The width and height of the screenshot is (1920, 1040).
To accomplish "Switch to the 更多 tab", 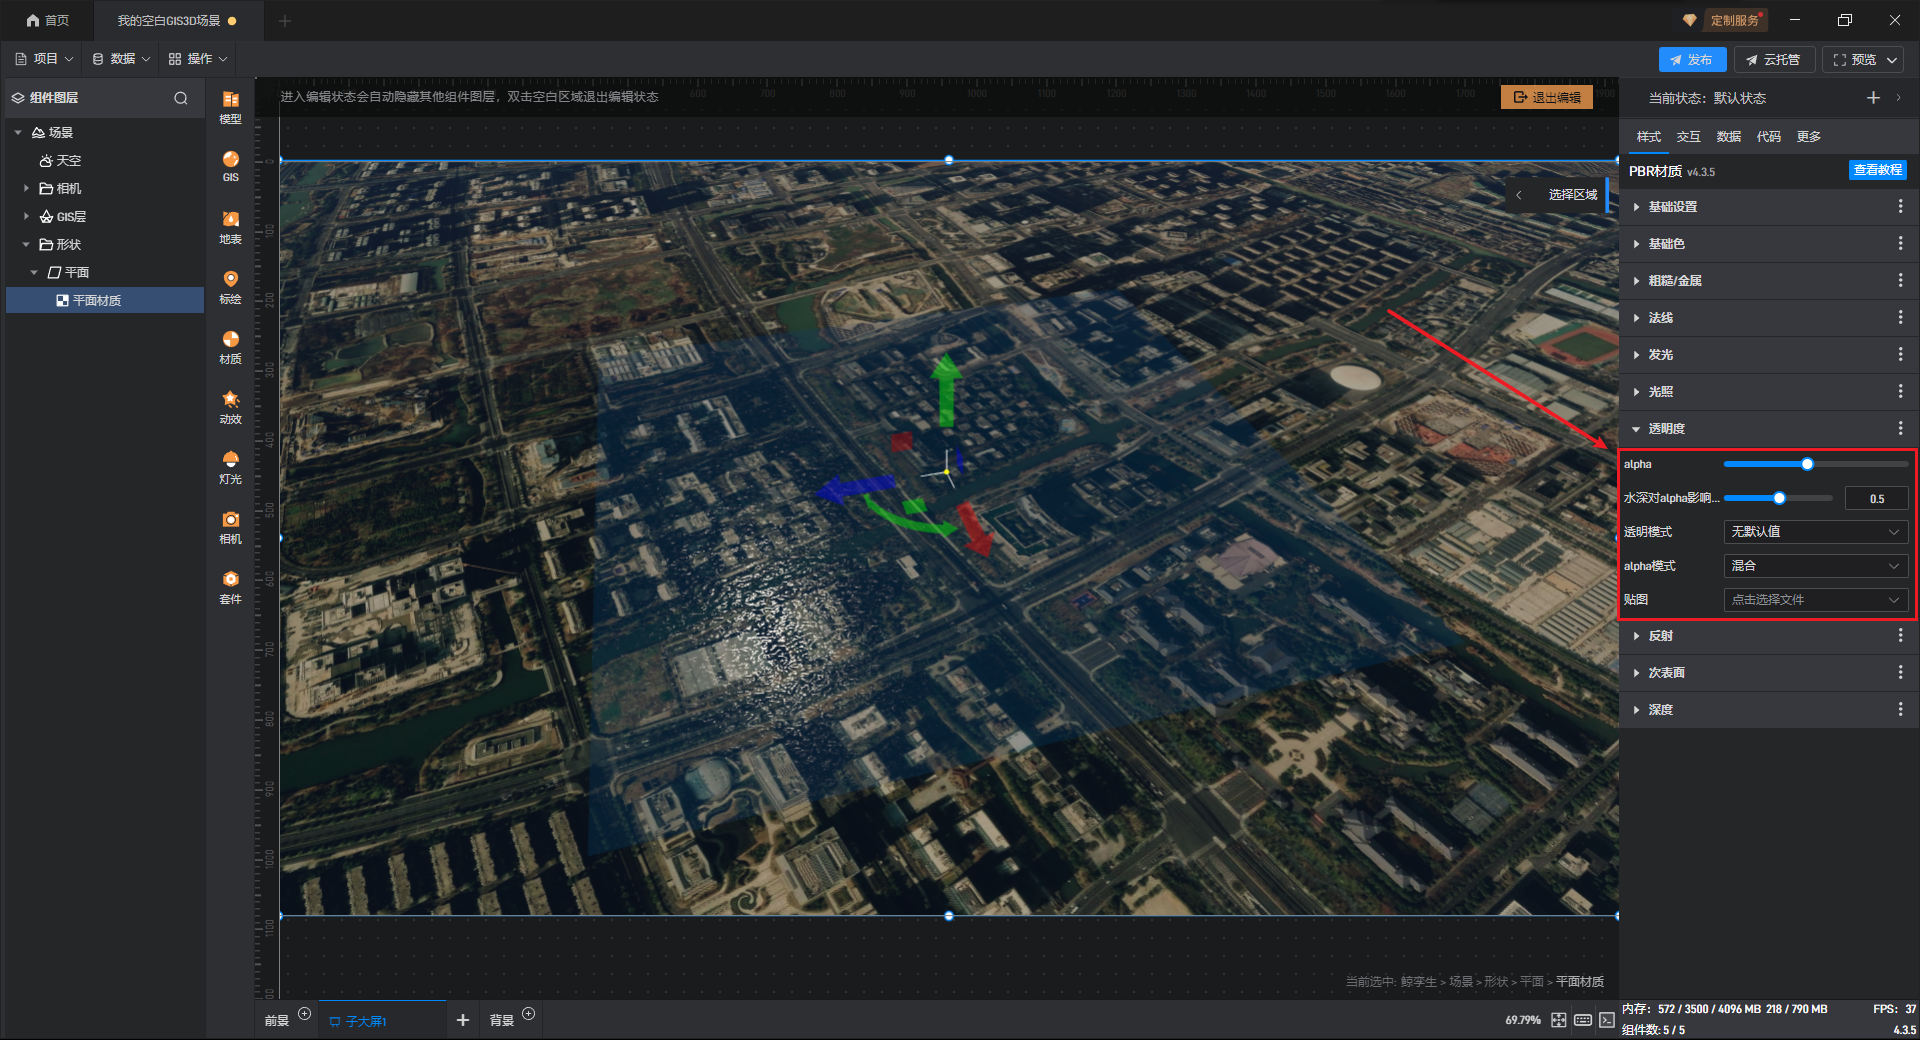I will (1809, 137).
